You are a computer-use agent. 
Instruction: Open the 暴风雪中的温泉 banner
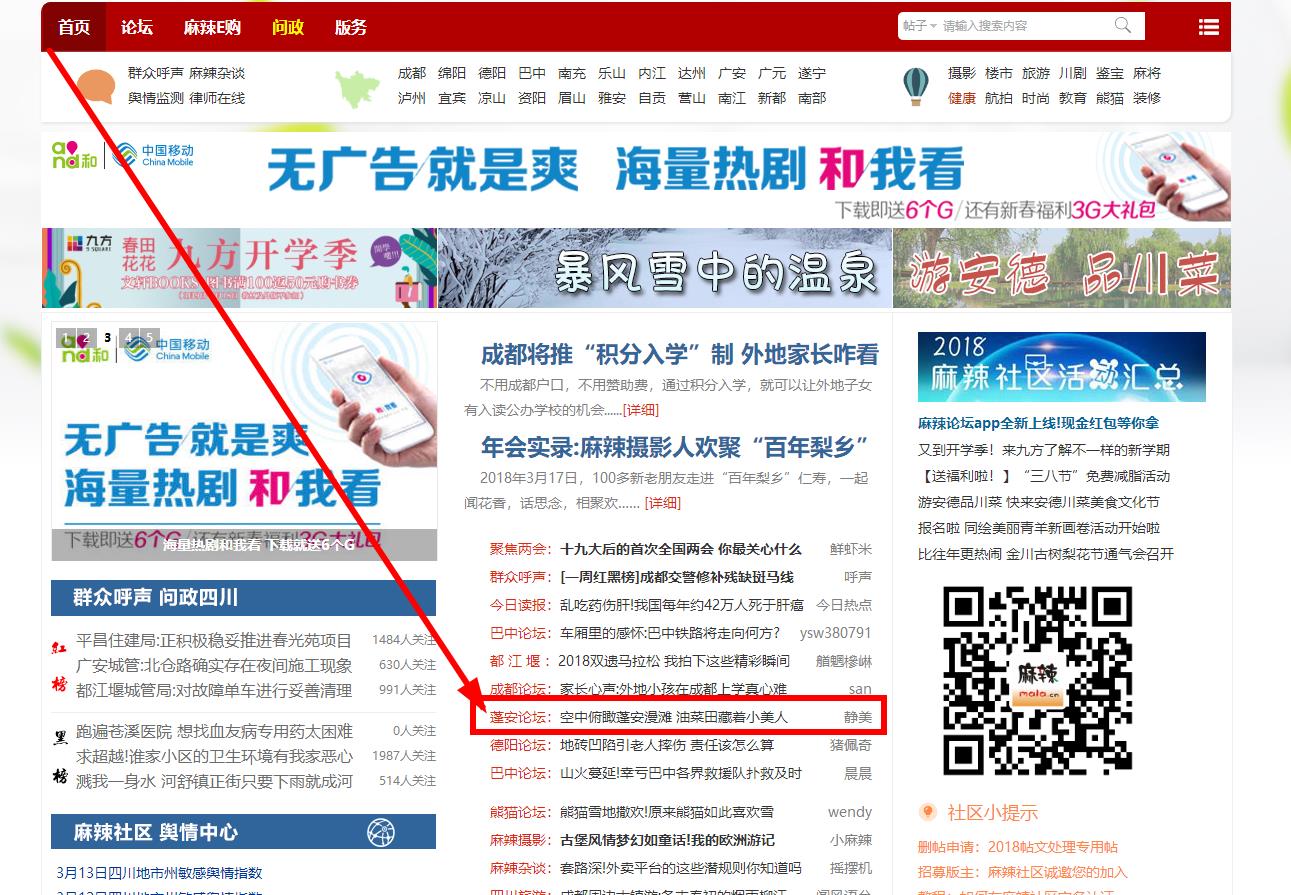[665, 268]
